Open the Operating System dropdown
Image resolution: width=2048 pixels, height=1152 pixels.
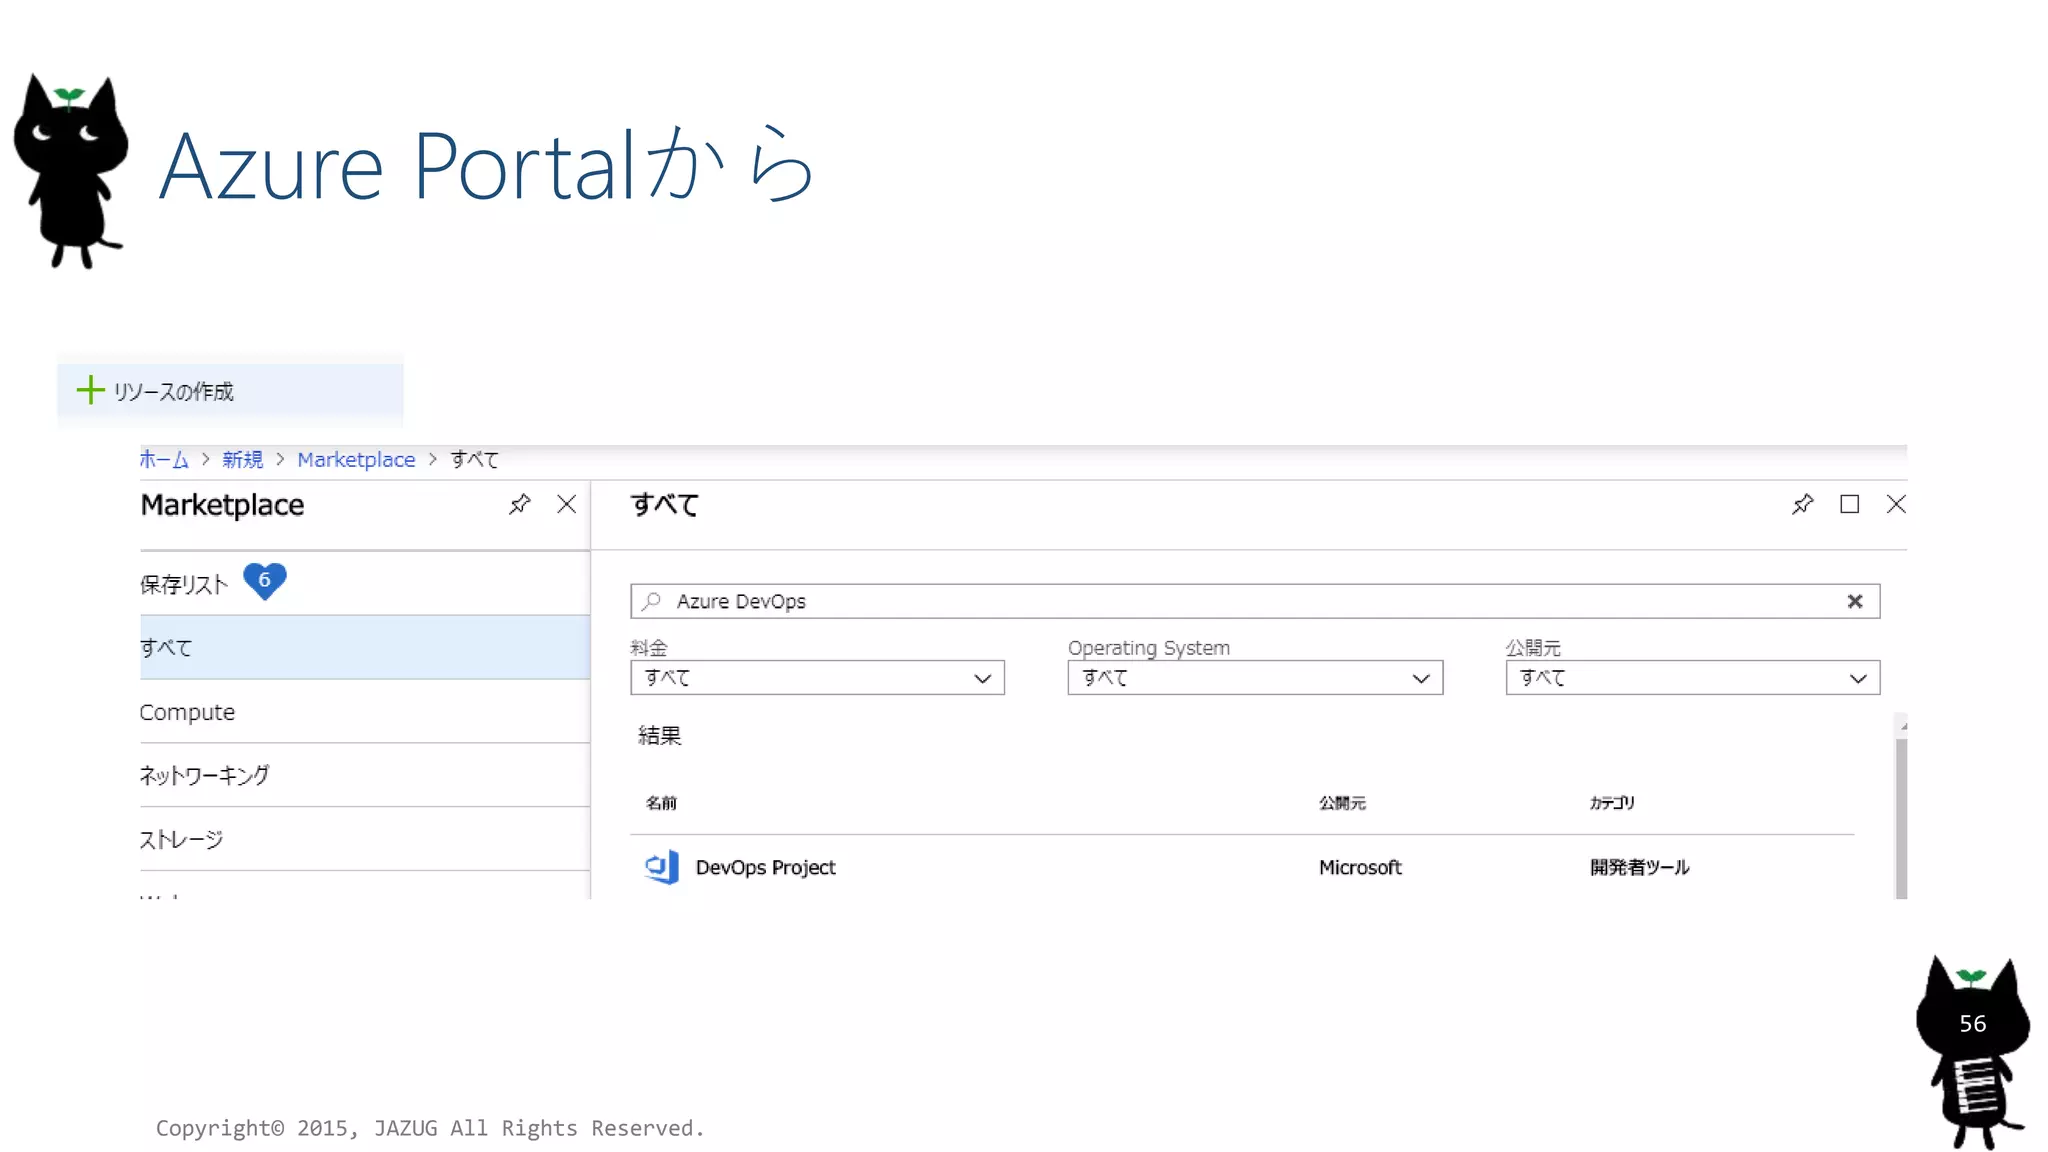[1255, 677]
